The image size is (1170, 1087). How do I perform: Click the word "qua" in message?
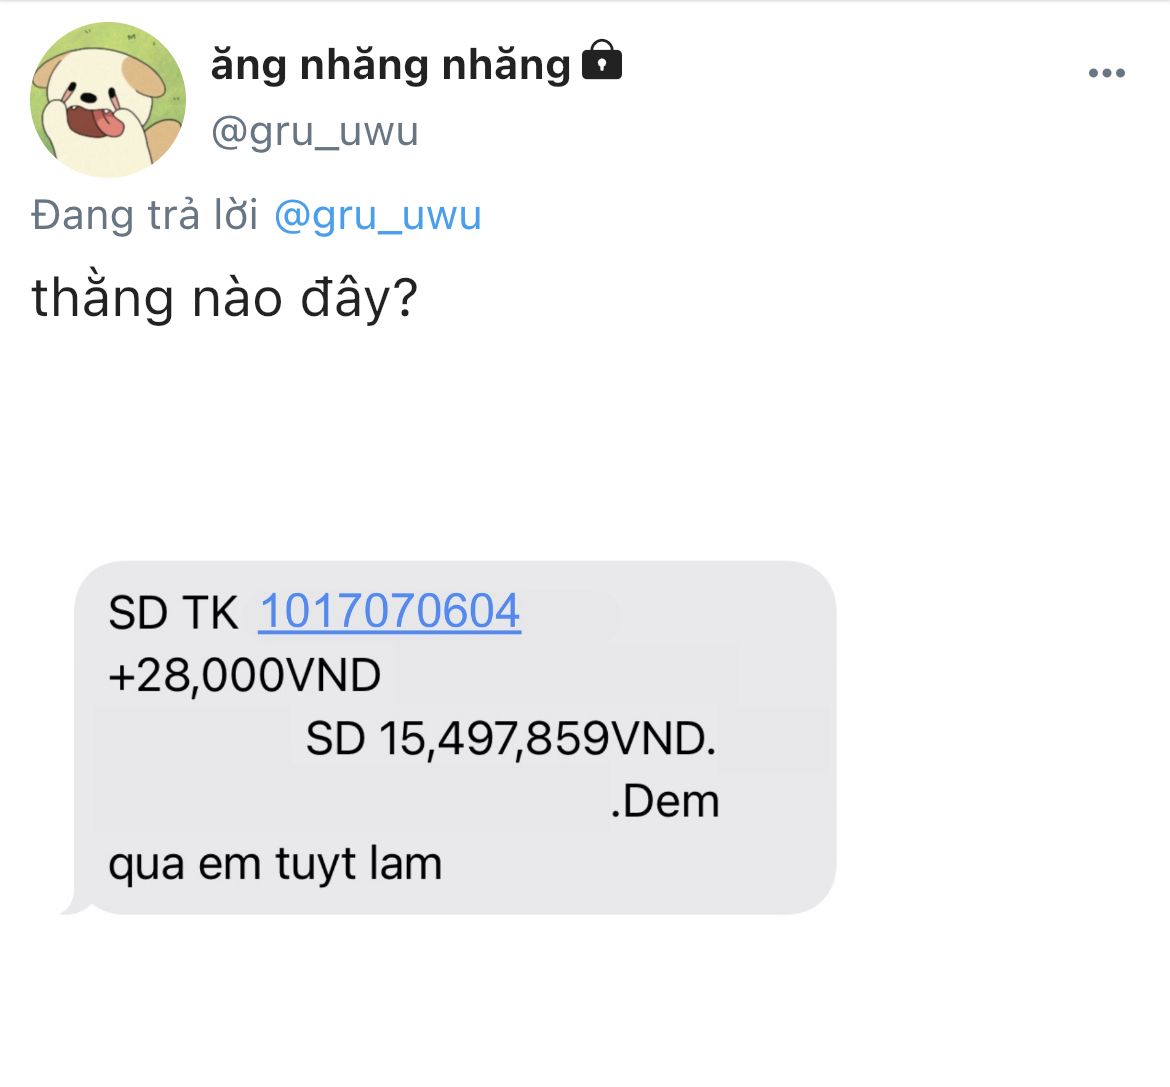click(x=147, y=866)
